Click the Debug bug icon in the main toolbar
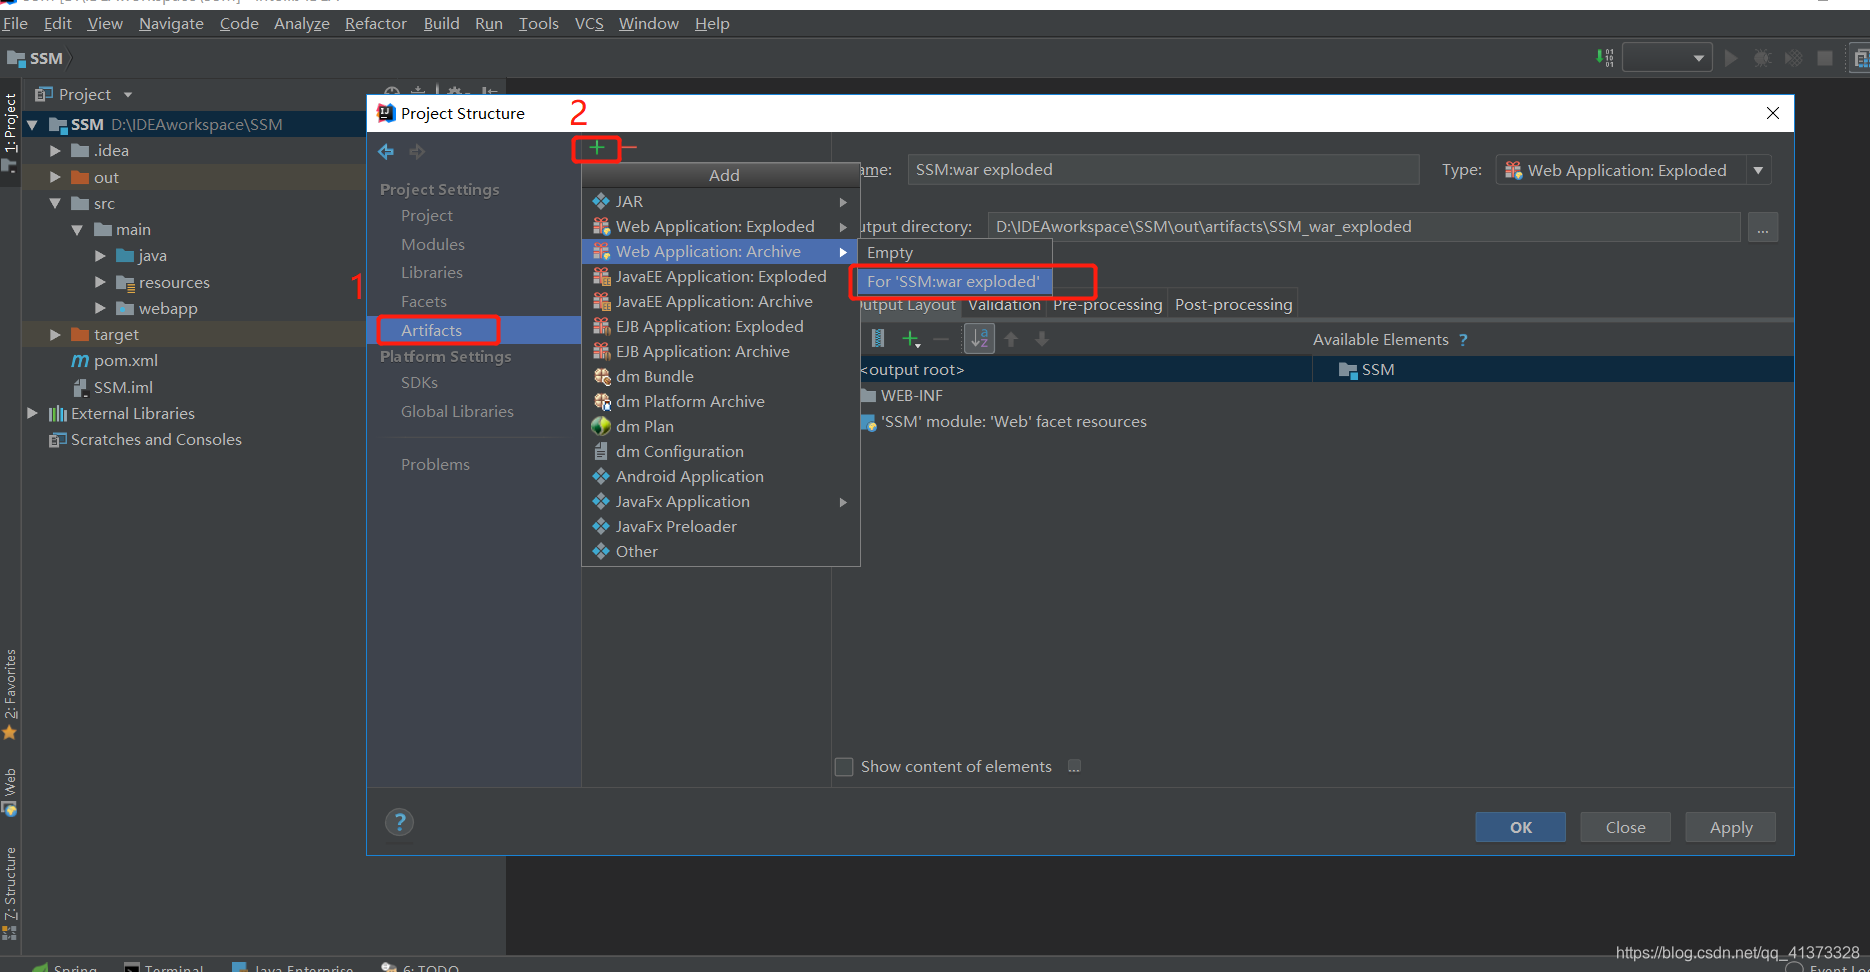This screenshot has width=1870, height=972. 1762,58
